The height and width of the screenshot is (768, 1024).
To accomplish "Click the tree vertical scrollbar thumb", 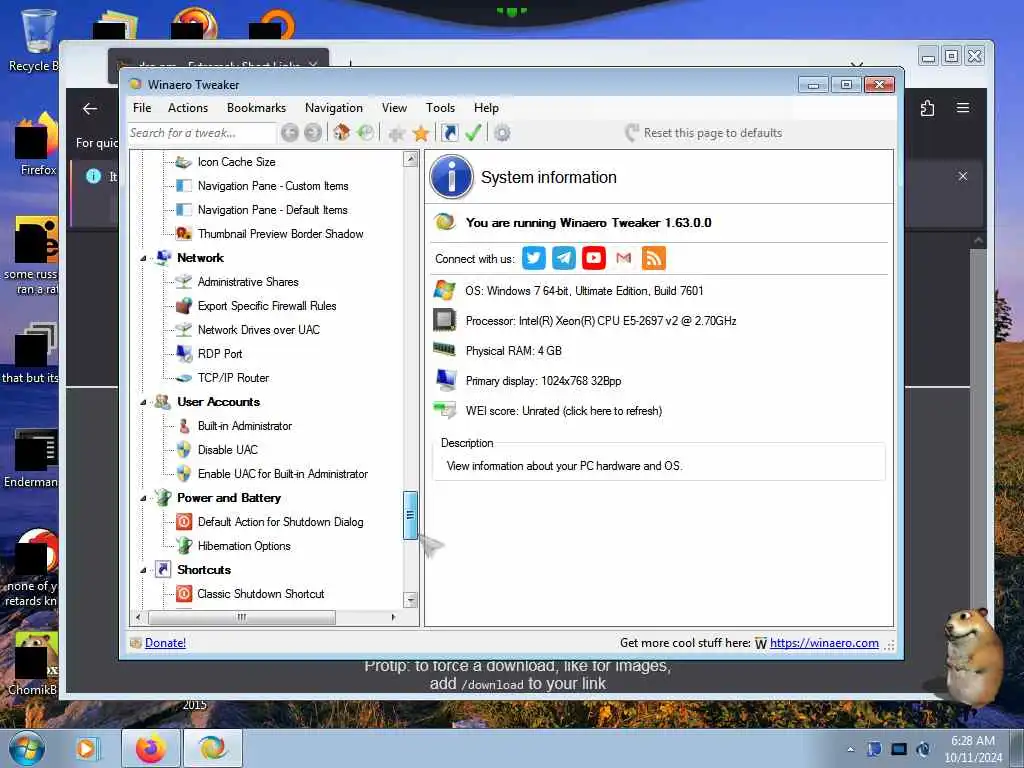I will coord(410,515).
